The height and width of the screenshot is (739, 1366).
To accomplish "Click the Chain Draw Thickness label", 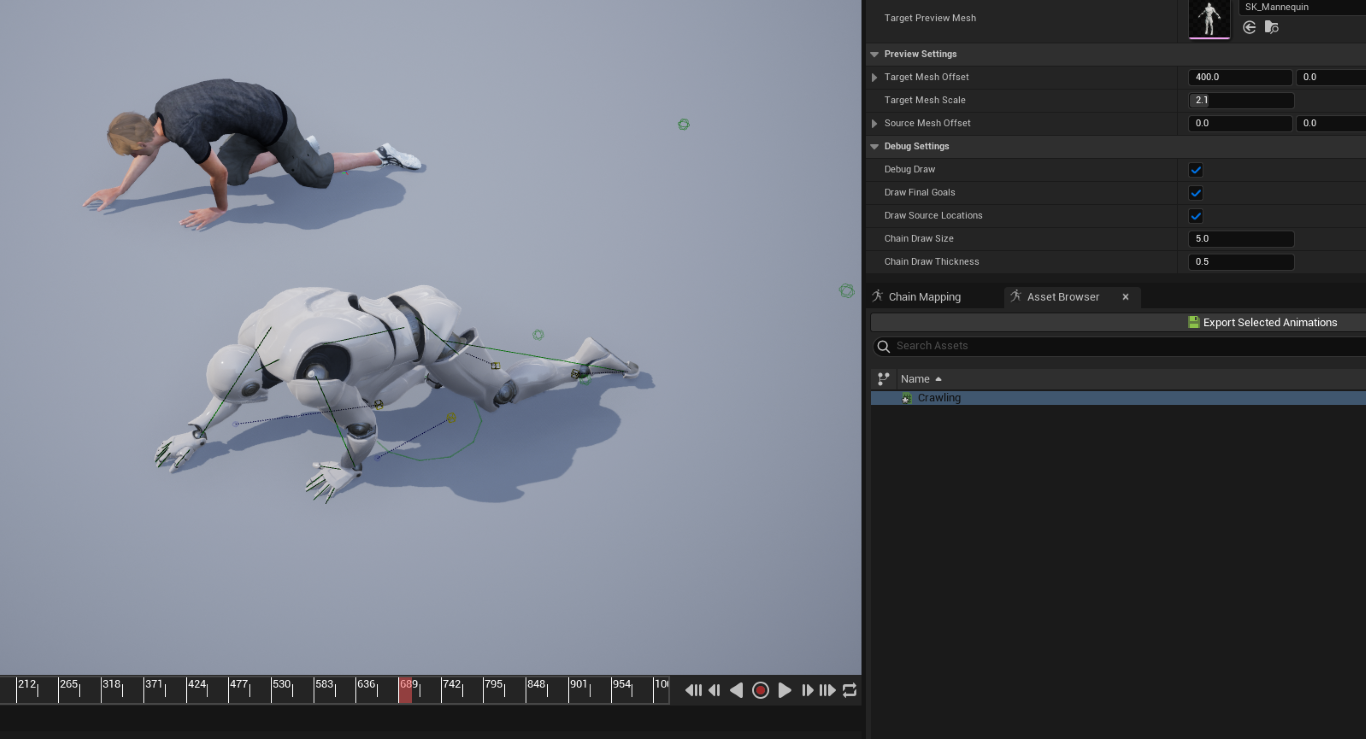I will point(932,262).
